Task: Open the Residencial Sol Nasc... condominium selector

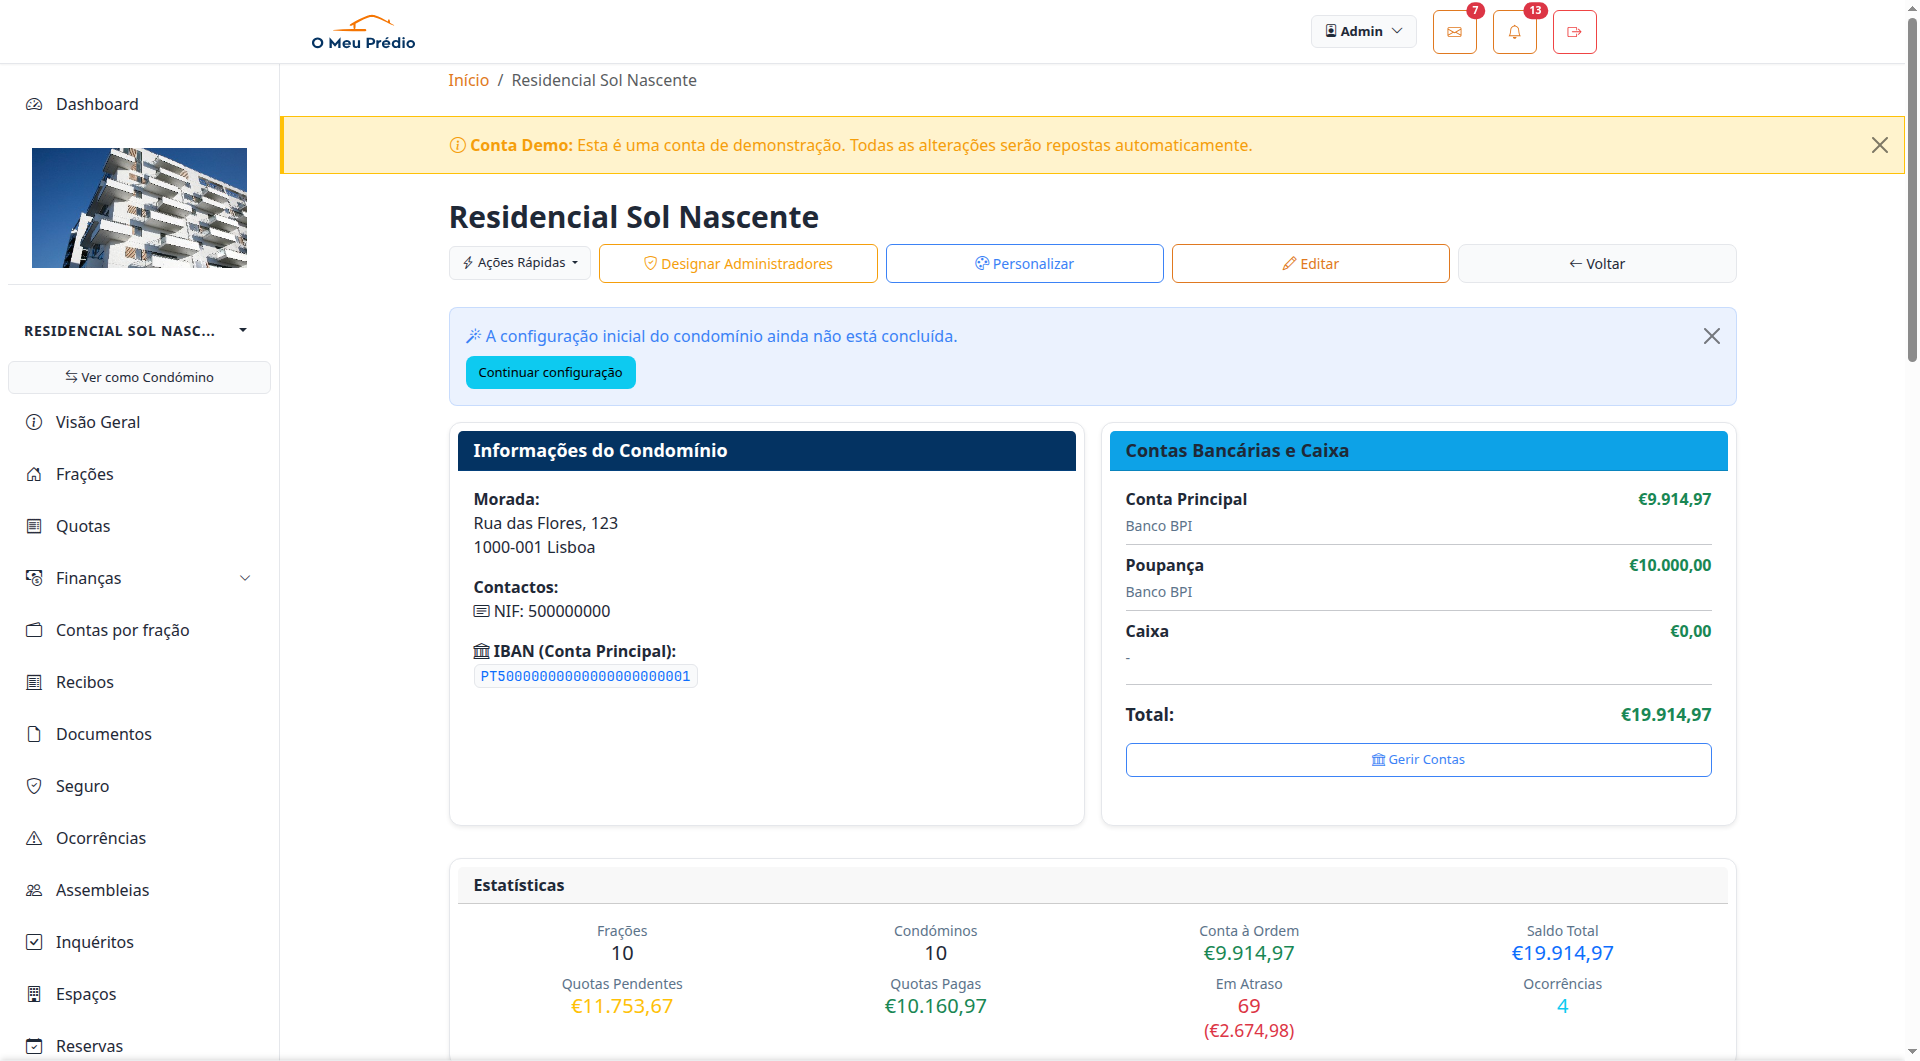Action: pos(135,331)
